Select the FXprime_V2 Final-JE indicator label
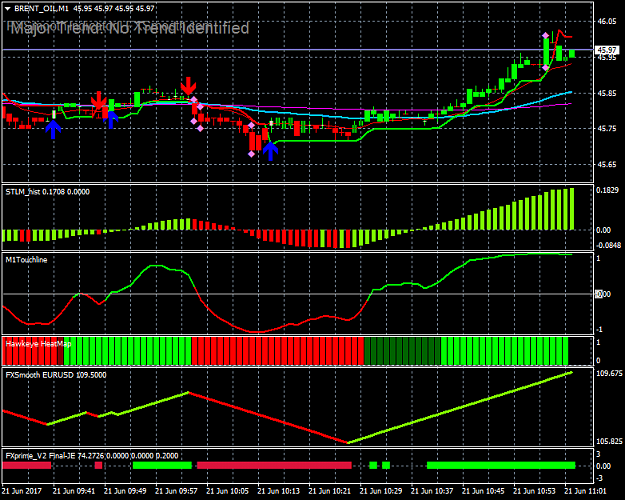Image resolution: width=625 pixels, height=500 pixels. pos(92,456)
